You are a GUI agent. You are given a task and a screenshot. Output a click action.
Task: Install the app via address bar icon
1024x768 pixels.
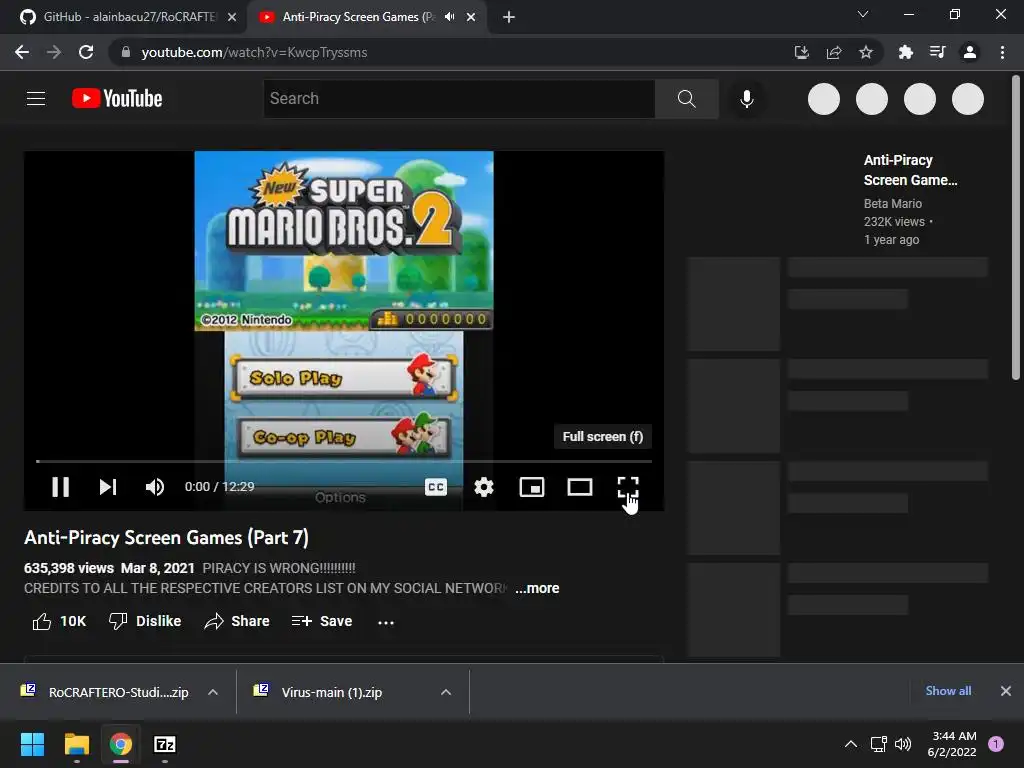(801, 52)
